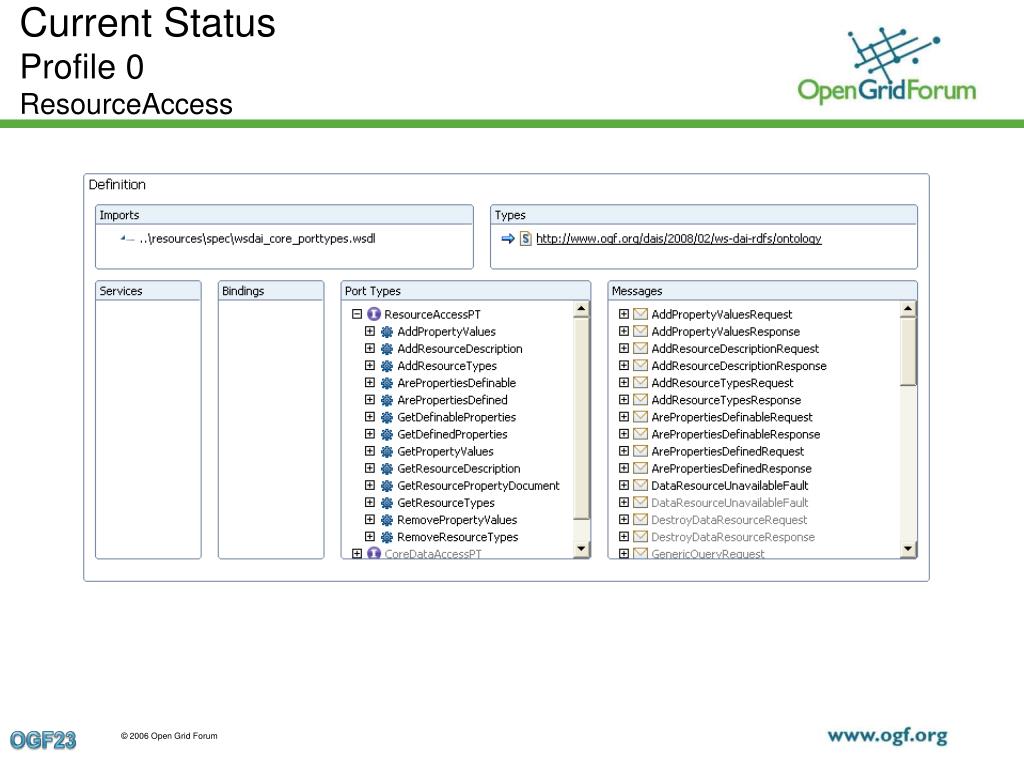This screenshot has height=768, width=1024.
Task: Click the gear icon beside AddResourceTypes operation
Action: 387,366
